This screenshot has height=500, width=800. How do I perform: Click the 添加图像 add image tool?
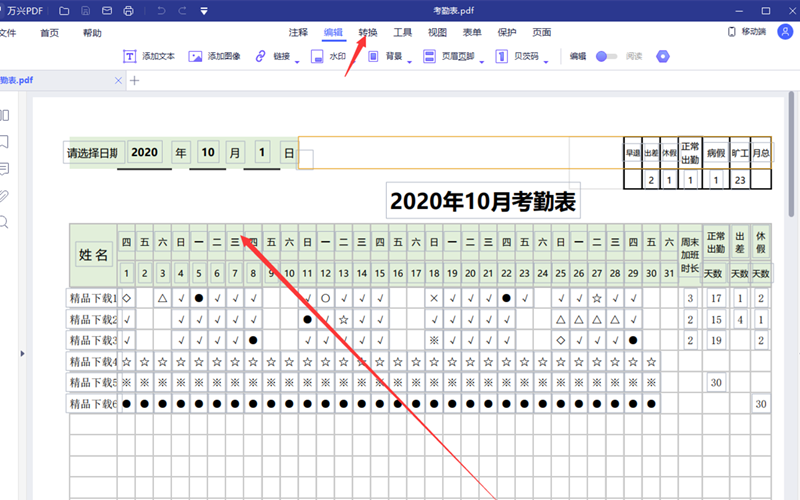click(x=214, y=56)
